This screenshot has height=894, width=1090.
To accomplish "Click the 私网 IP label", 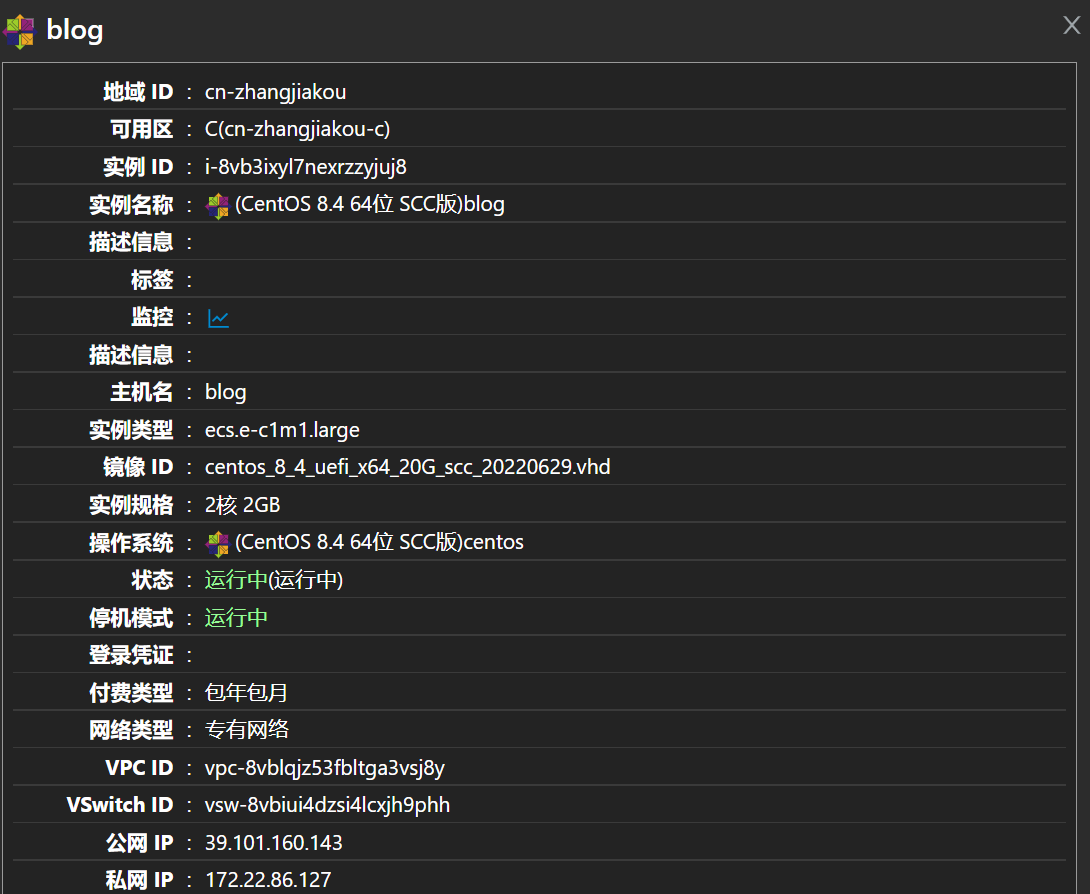I will pyautogui.click(x=139, y=881).
